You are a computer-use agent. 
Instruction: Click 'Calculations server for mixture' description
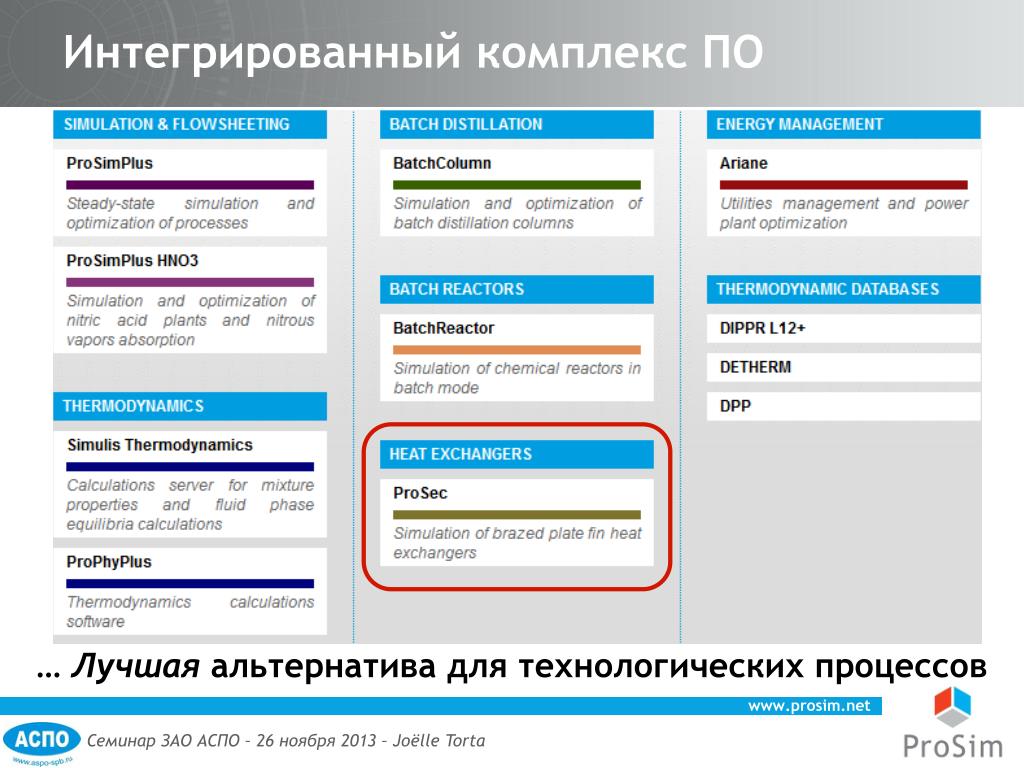[190, 485]
